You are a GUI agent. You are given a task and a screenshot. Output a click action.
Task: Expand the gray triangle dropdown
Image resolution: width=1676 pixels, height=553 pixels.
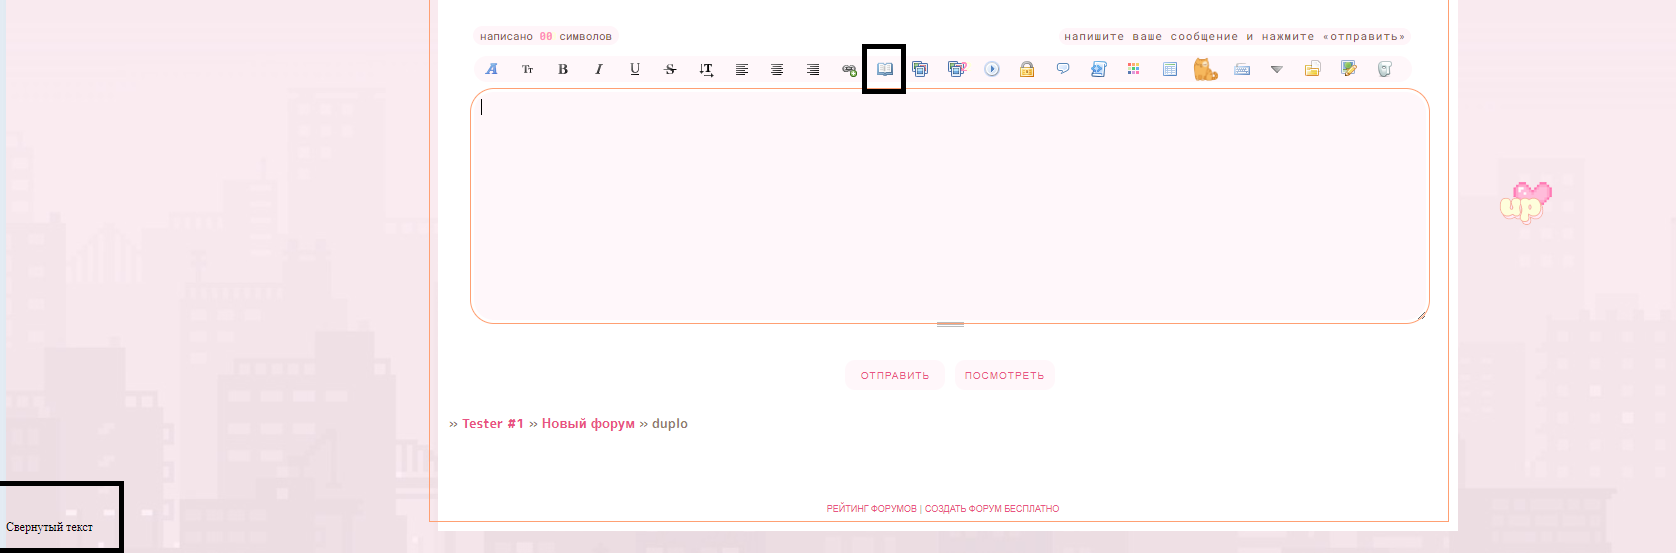(x=1276, y=69)
